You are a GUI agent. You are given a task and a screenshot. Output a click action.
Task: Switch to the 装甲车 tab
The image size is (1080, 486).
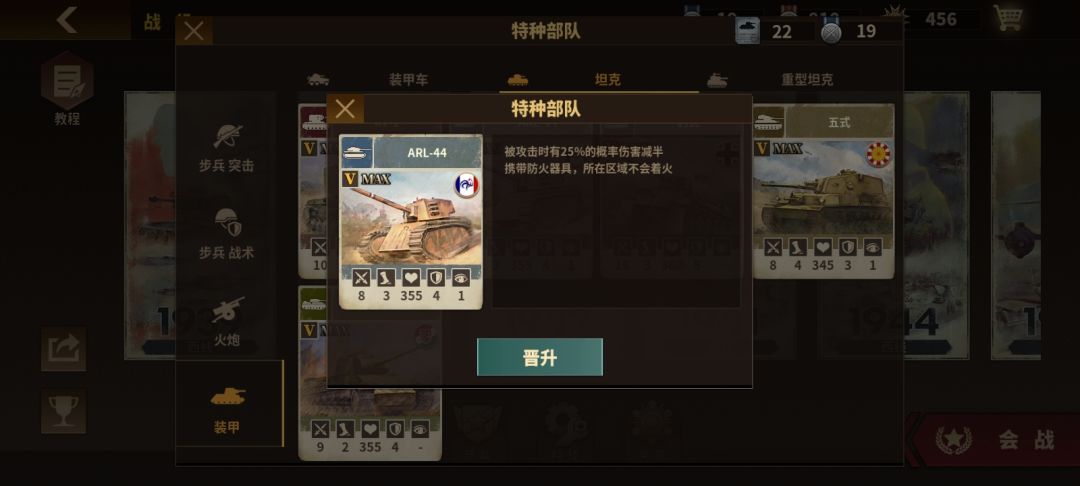tap(408, 80)
